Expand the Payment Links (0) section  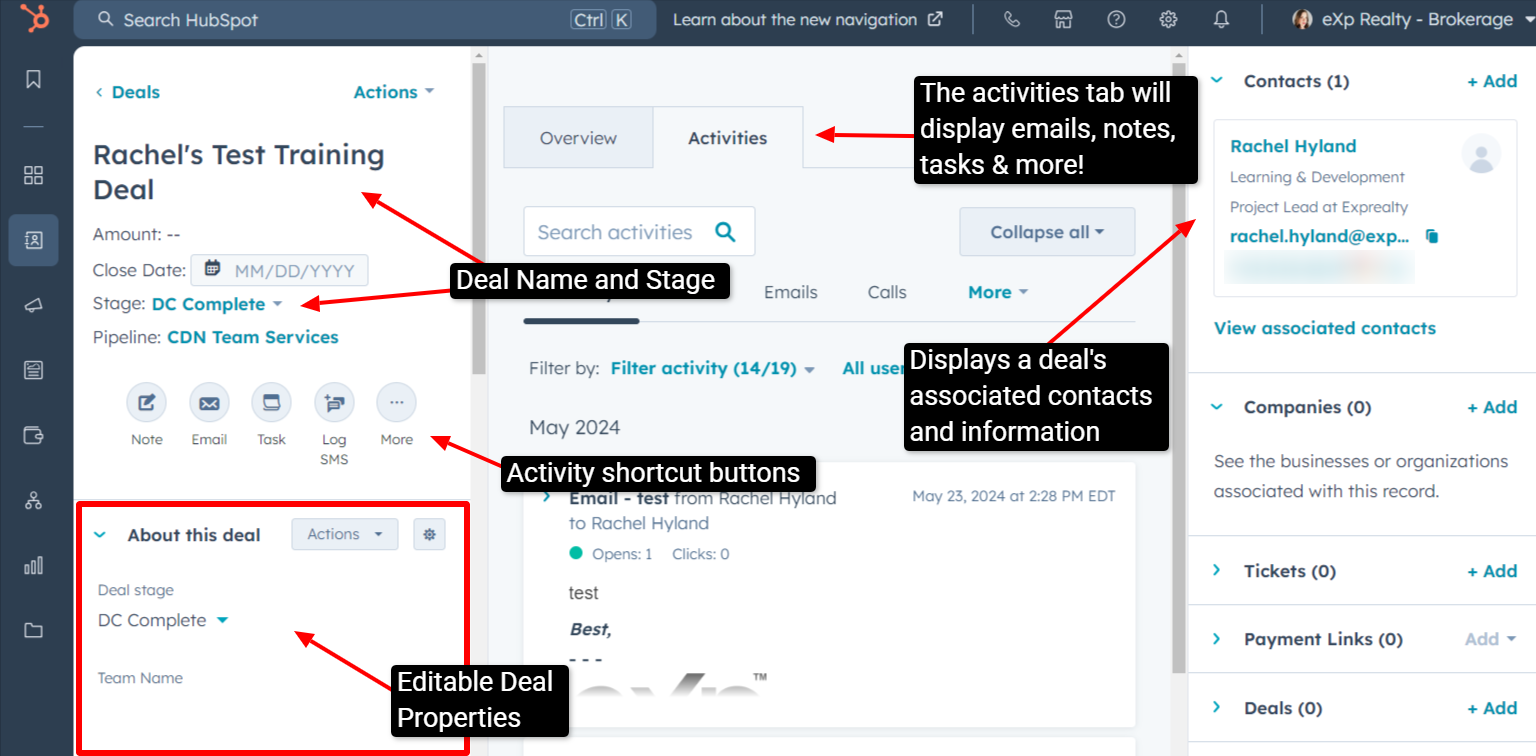(1217, 638)
